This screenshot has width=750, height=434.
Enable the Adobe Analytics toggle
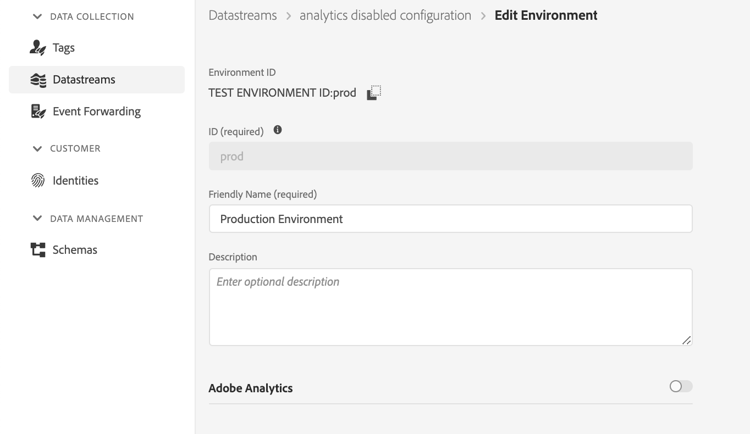pyautogui.click(x=680, y=386)
